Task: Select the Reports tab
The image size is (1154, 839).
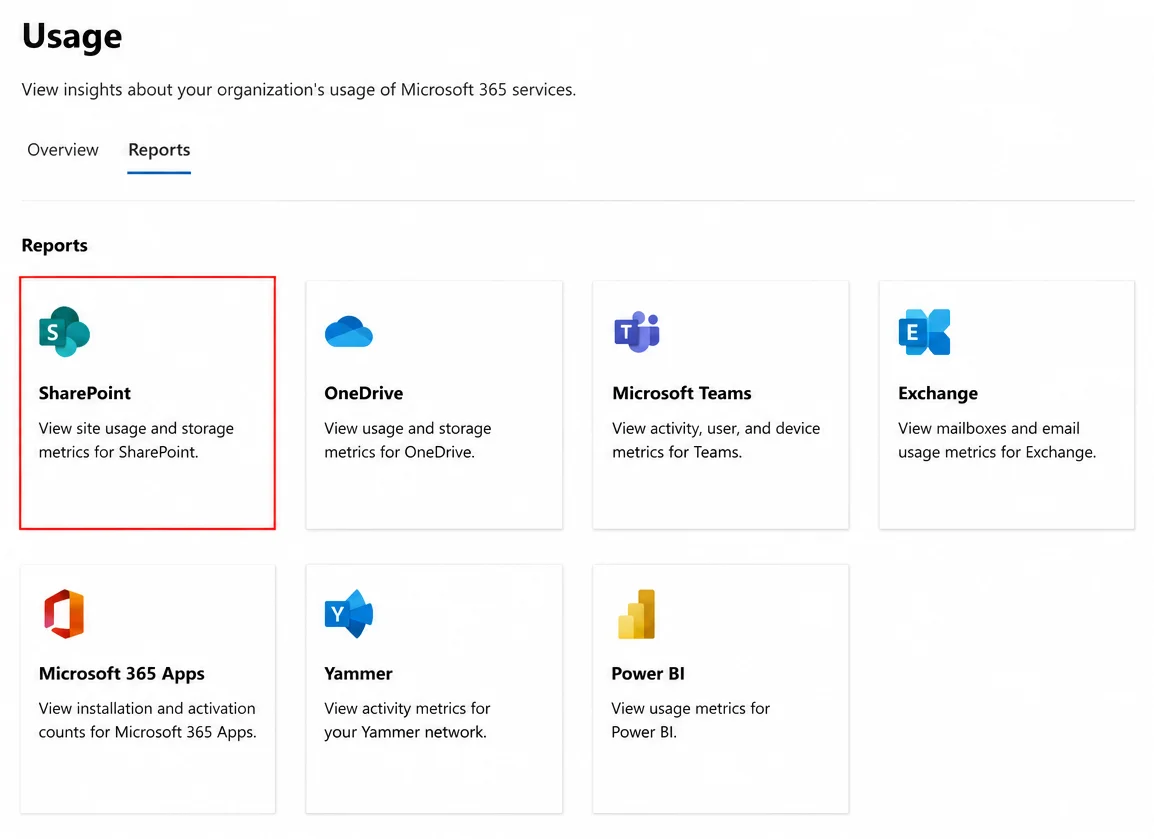Action: (159, 150)
